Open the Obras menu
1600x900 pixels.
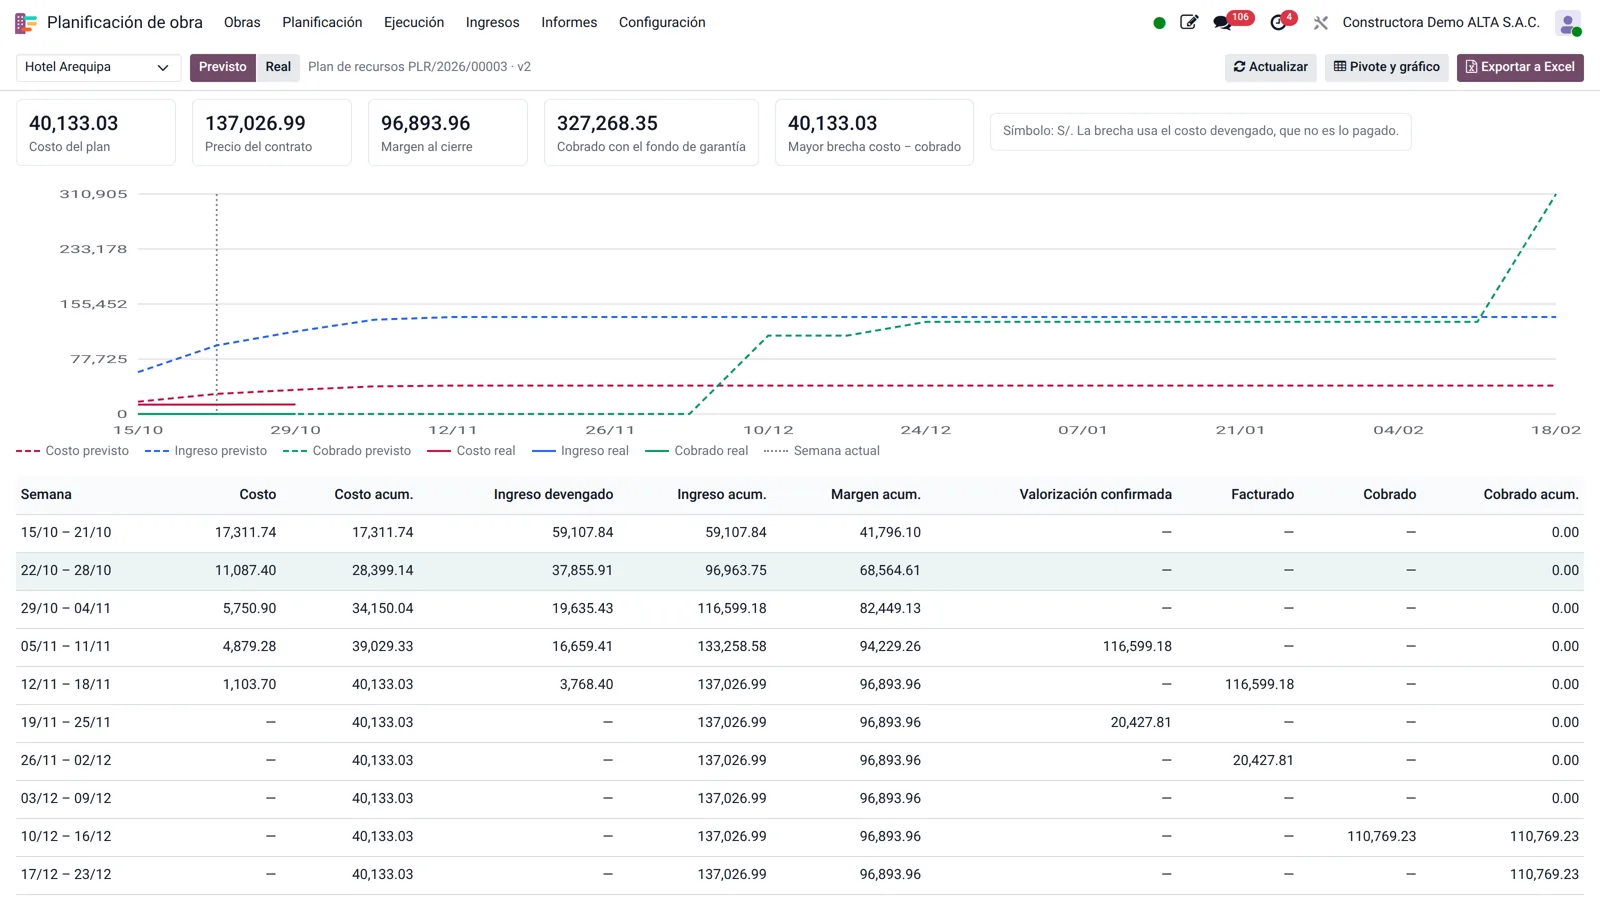click(x=242, y=22)
